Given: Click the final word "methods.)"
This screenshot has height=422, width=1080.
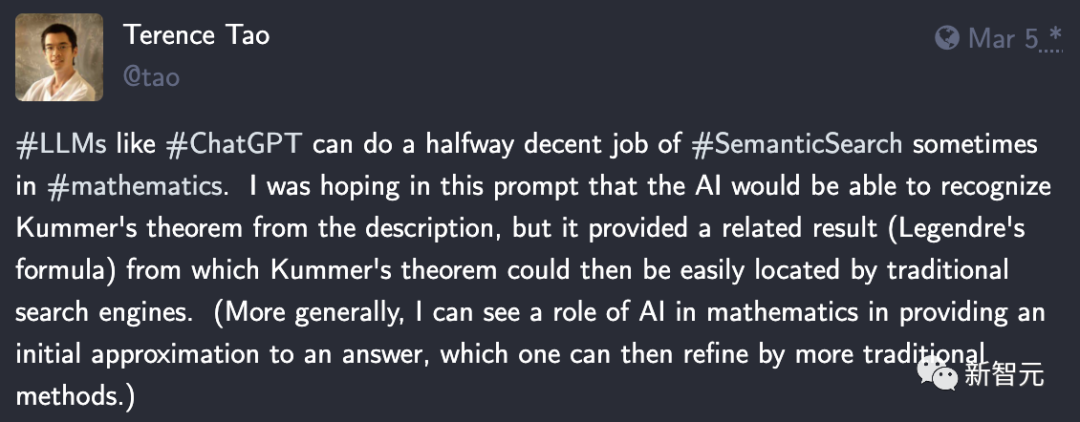Looking at the screenshot, I should pos(75,396).
